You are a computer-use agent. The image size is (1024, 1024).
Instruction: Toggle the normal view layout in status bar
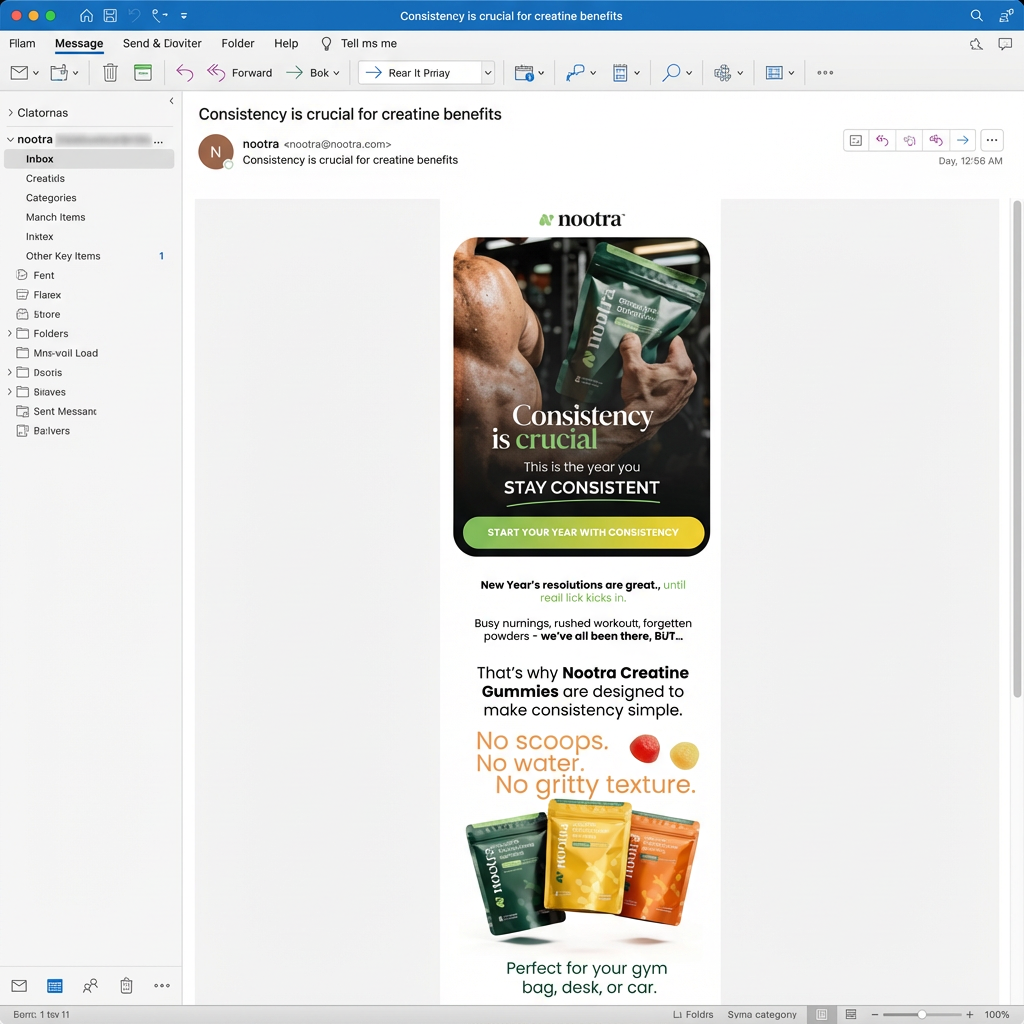[x=821, y=1014]
